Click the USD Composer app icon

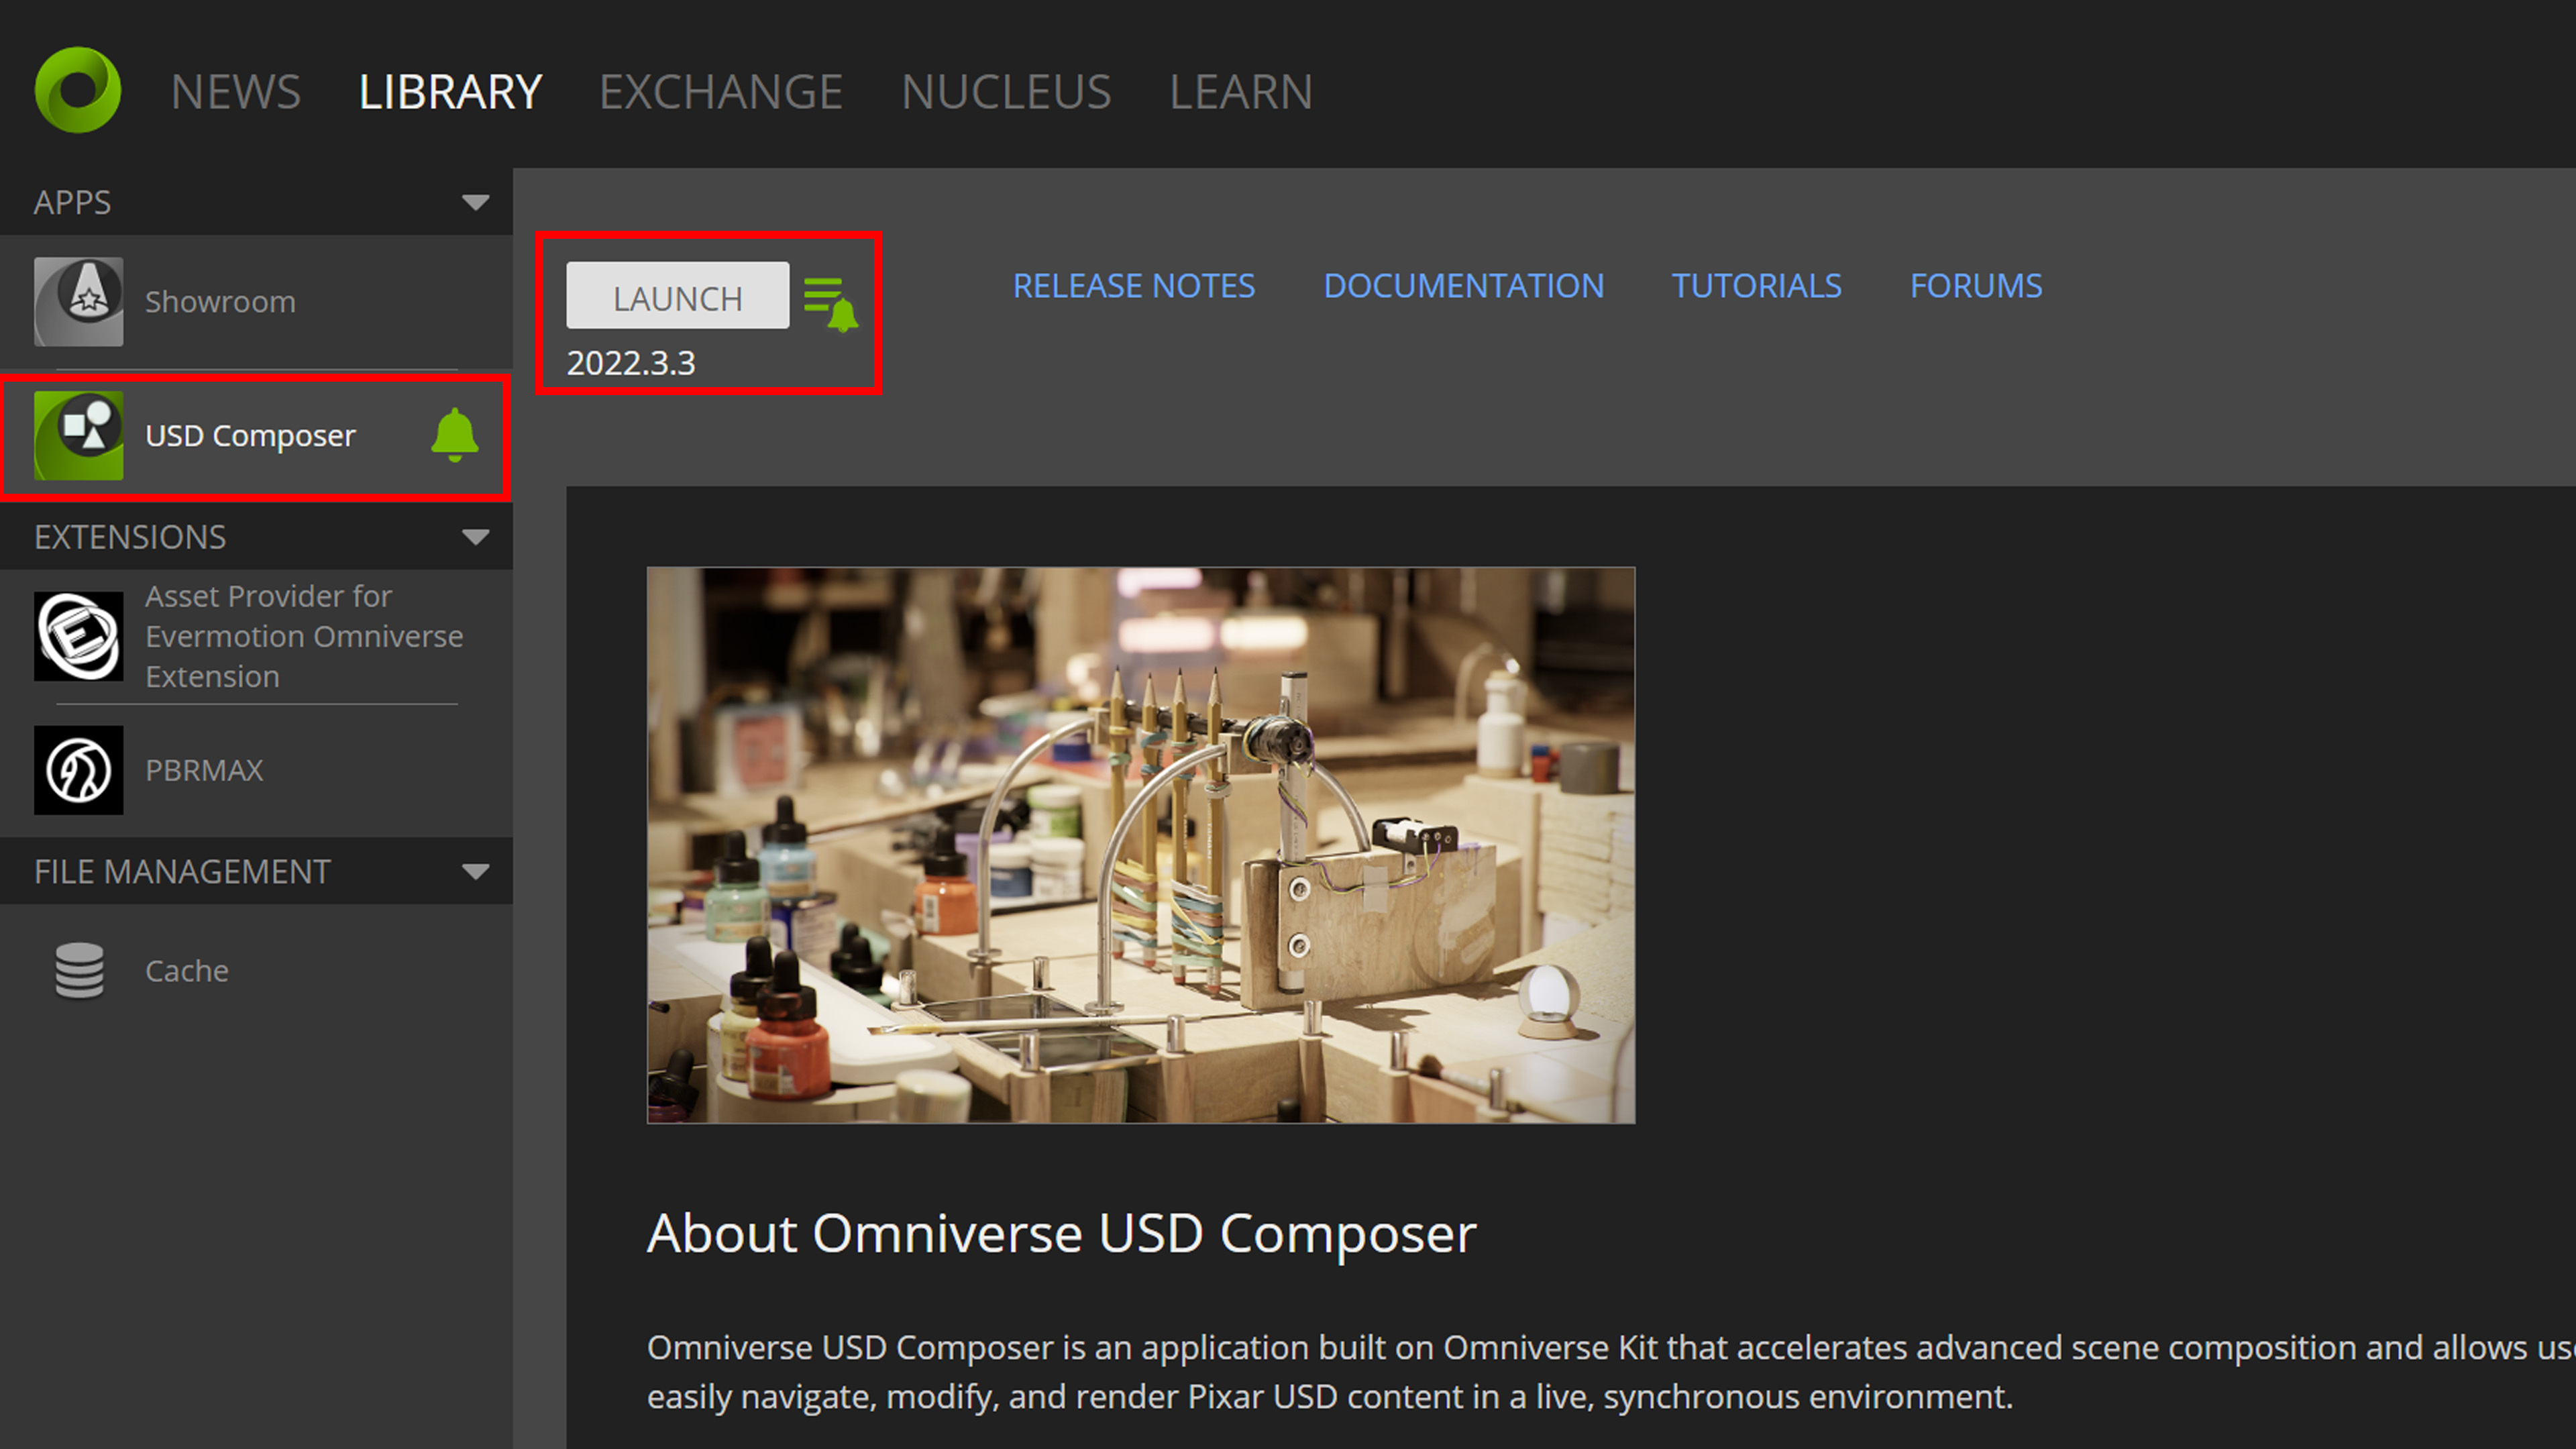pos(78,435)
